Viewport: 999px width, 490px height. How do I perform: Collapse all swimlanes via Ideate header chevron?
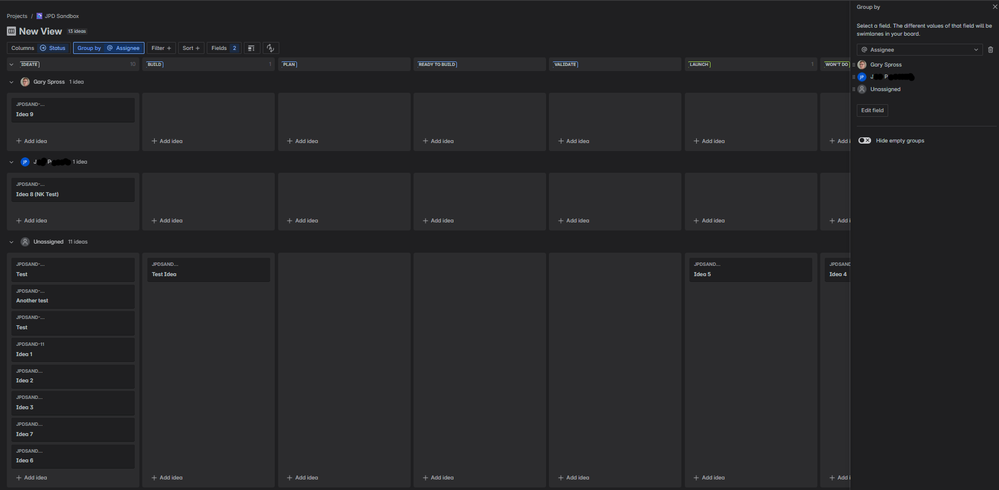pyautogui.click(x=11, y=64)
